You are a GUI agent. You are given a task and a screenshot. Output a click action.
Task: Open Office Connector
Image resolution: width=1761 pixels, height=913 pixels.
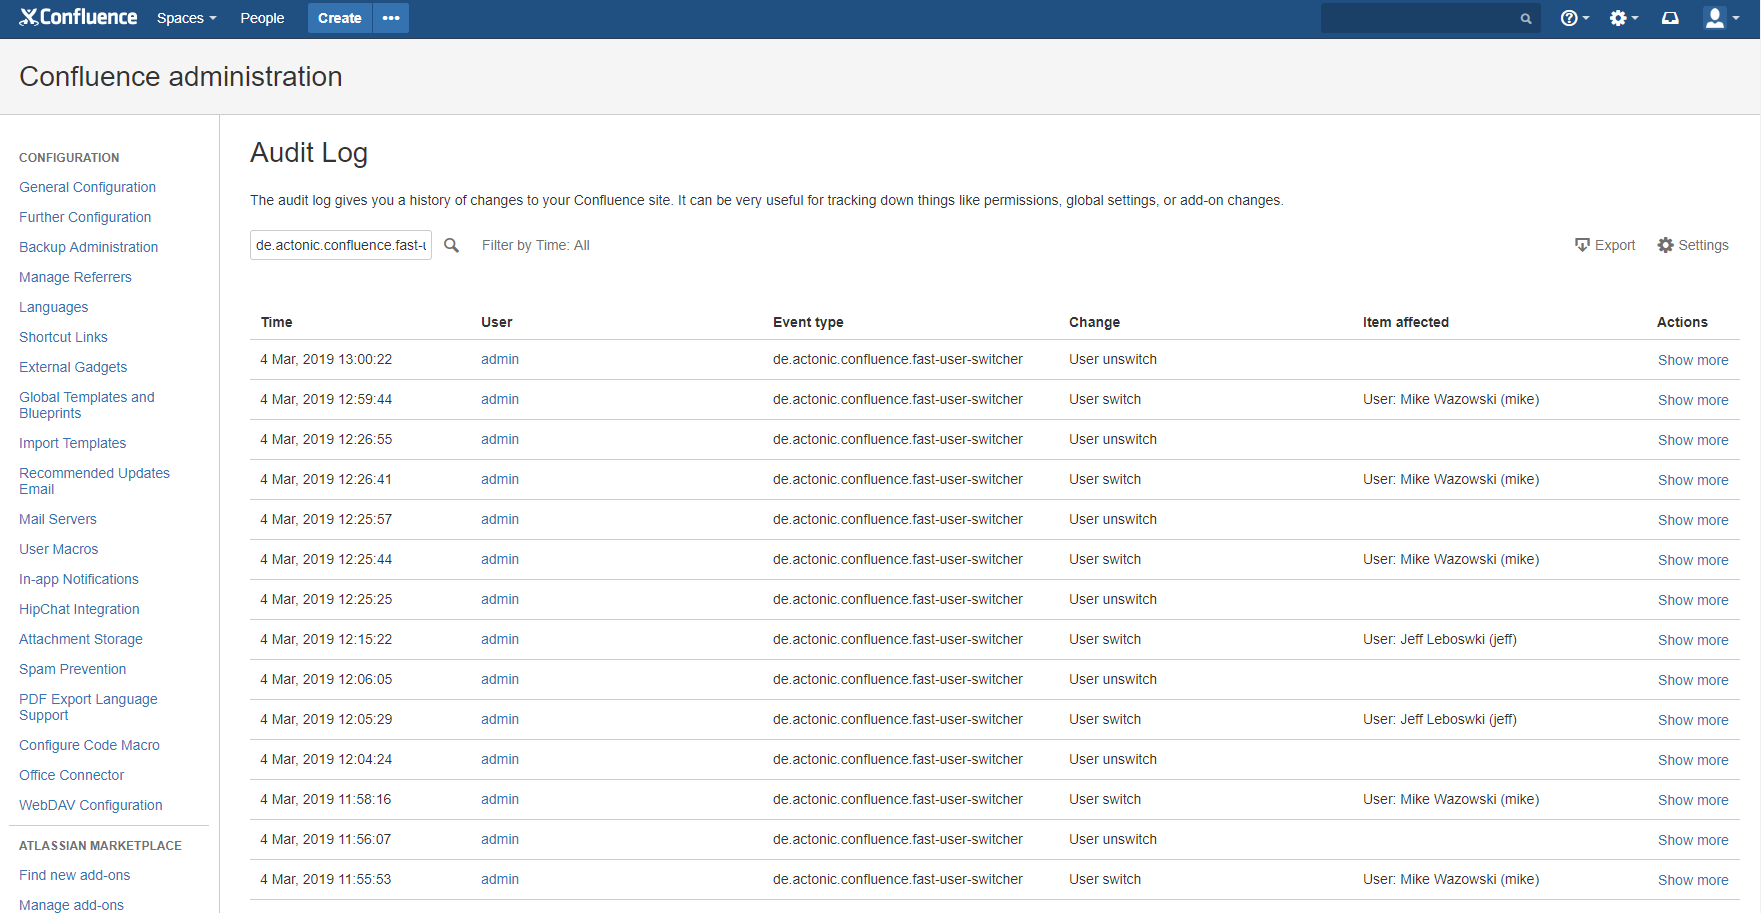tap(71, 775)
